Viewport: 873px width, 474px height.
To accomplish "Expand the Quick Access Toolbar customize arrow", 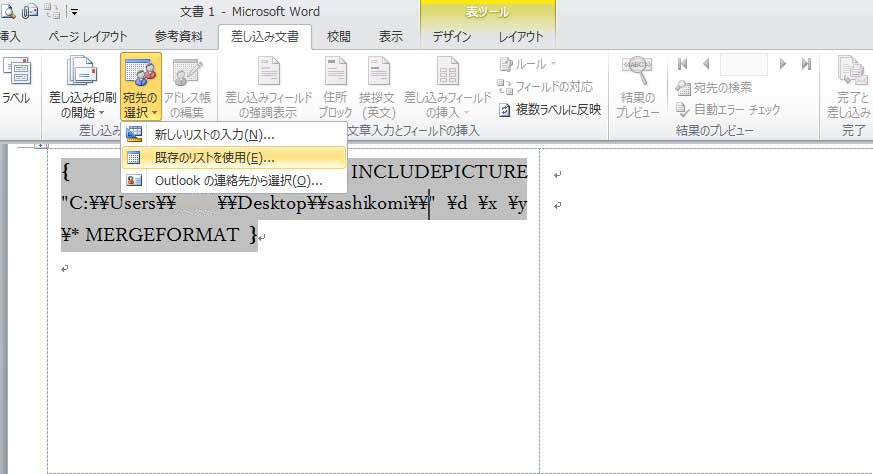I will coord(74,12).
